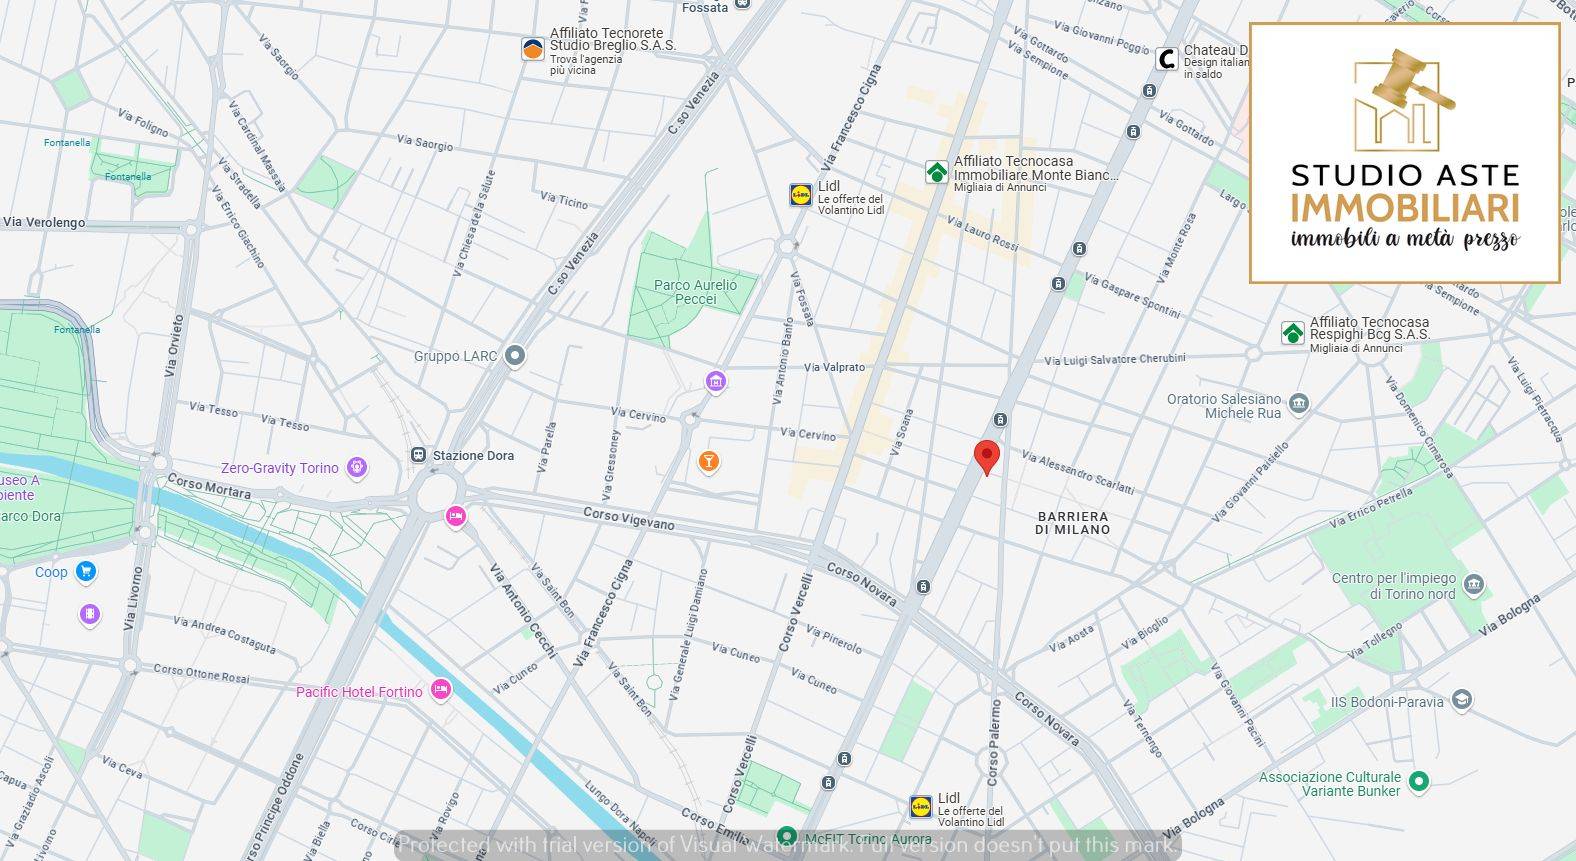Click the Corso Mortara street label

[209, 486]
